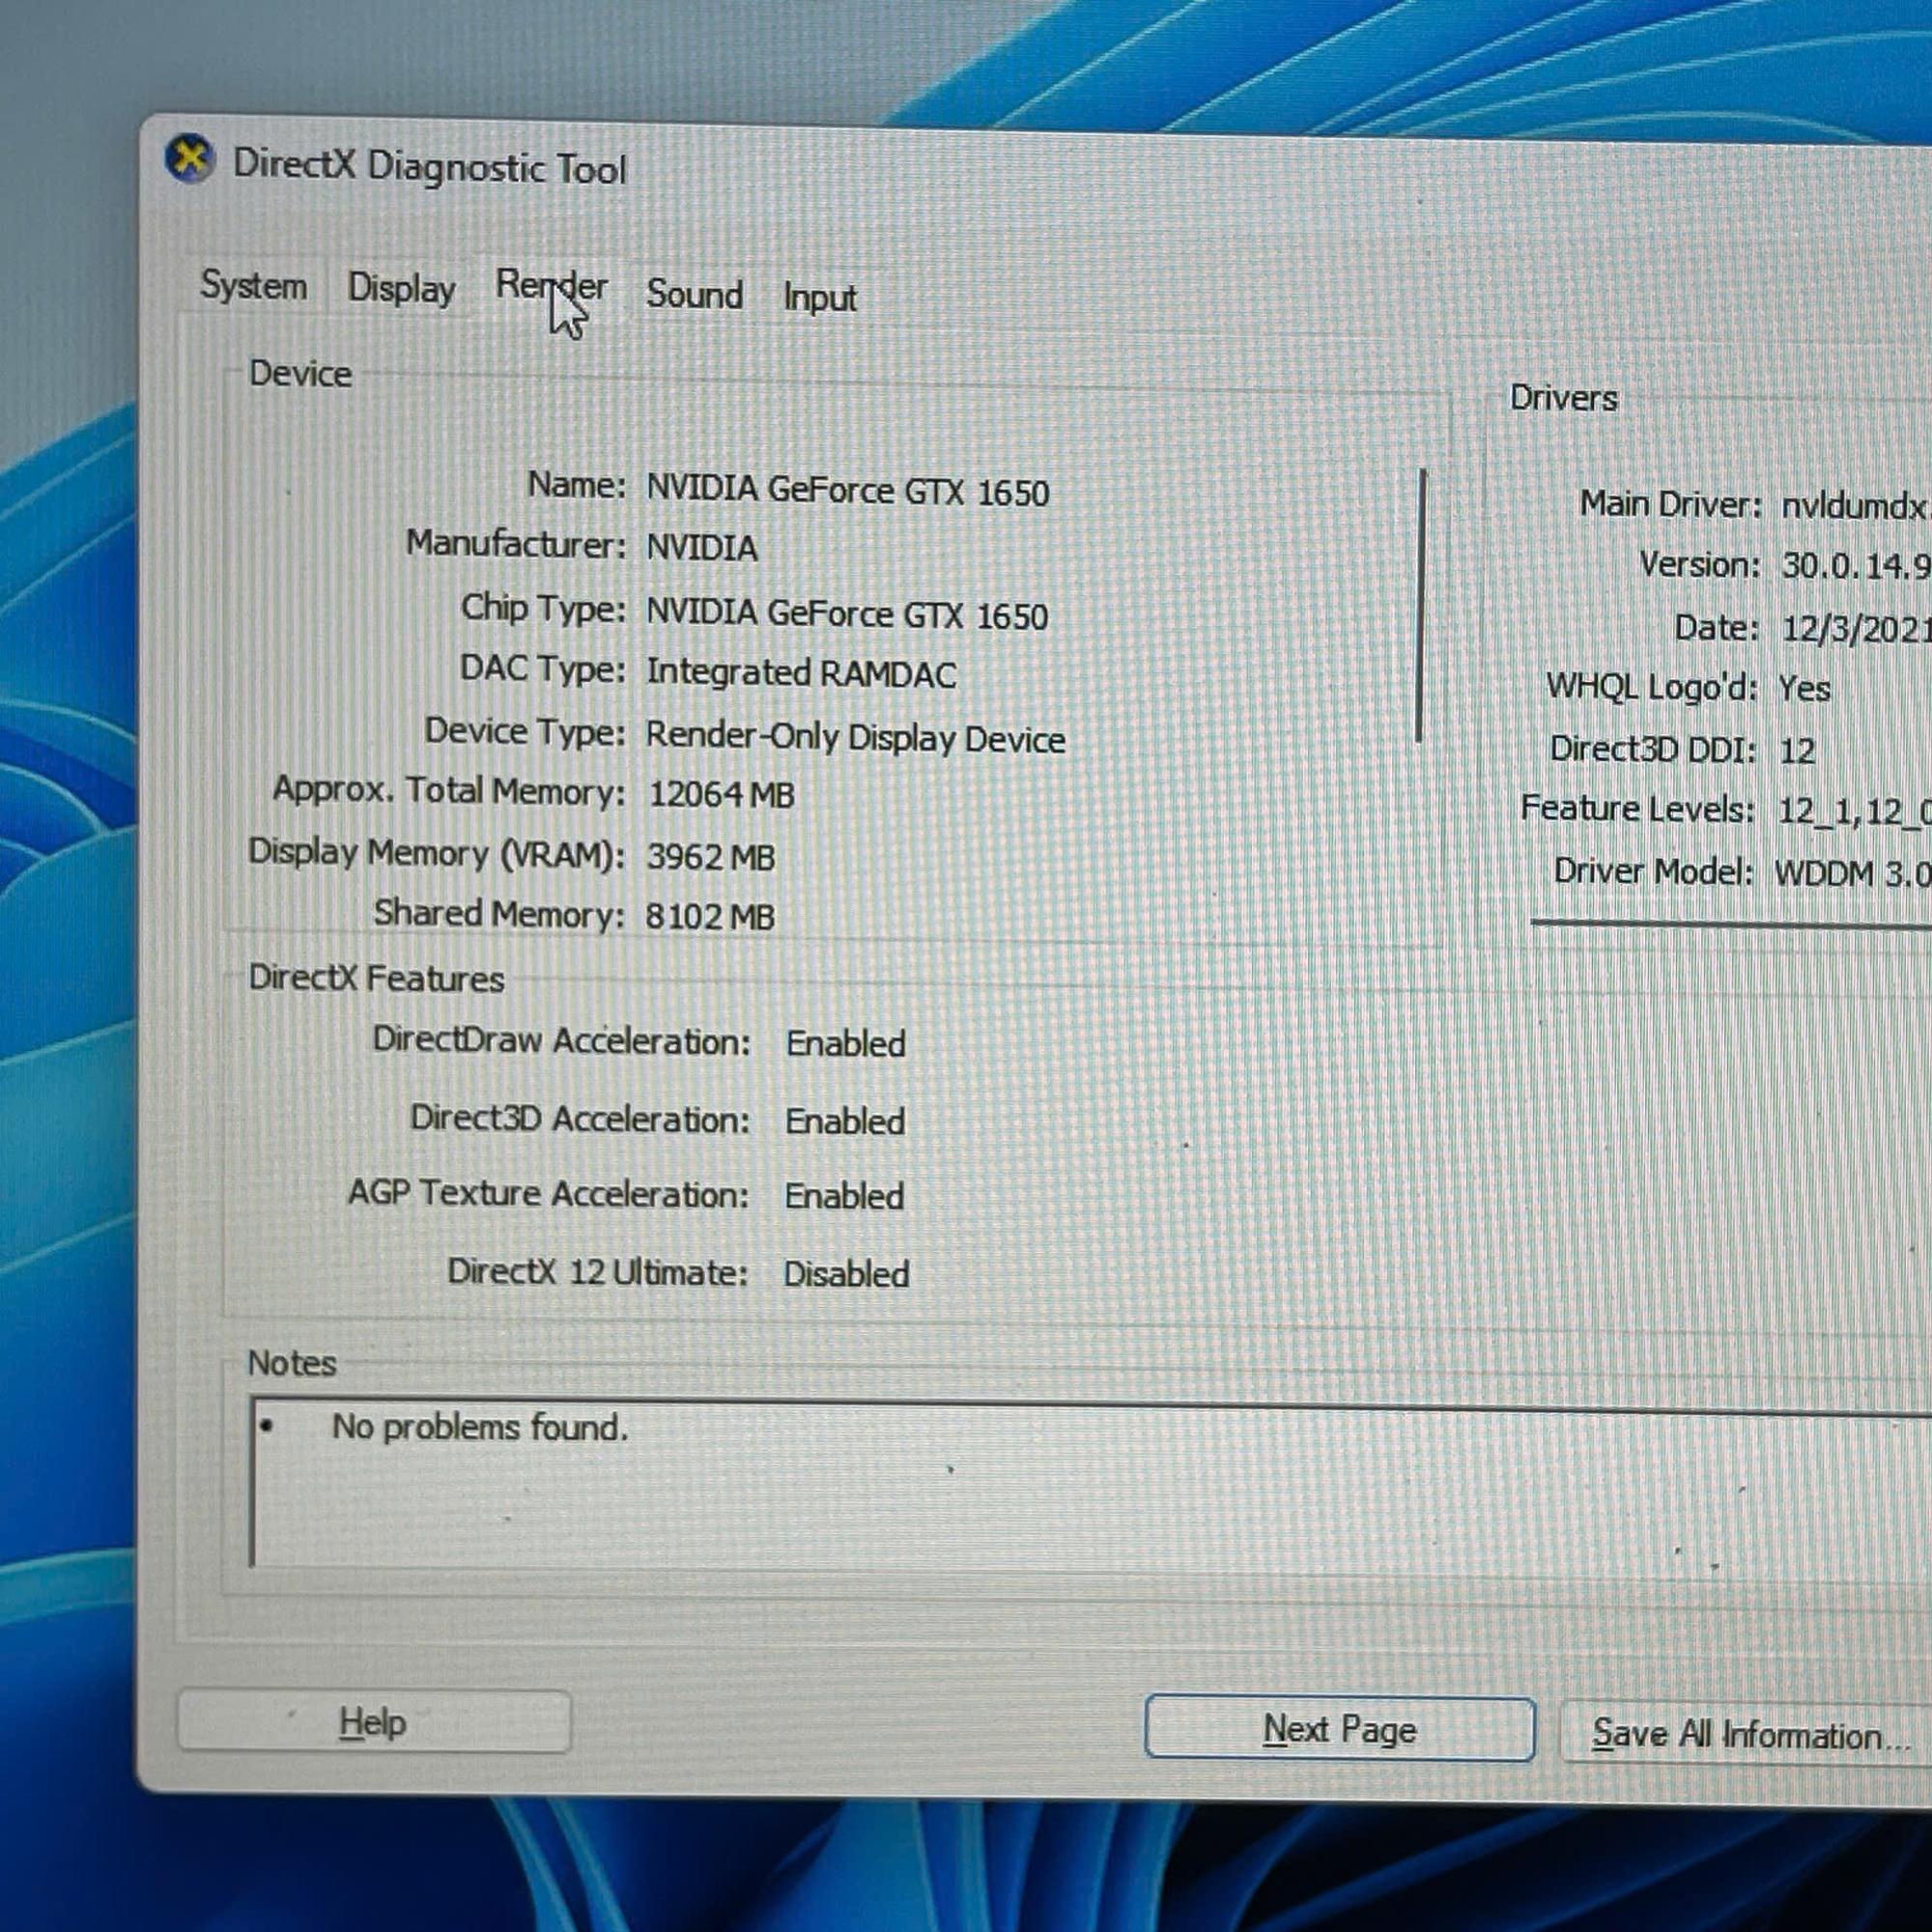Click Direct3D DDI value '12'
The height and width of the screenshot is (1932, 1932).
[x=1796, y=751]
